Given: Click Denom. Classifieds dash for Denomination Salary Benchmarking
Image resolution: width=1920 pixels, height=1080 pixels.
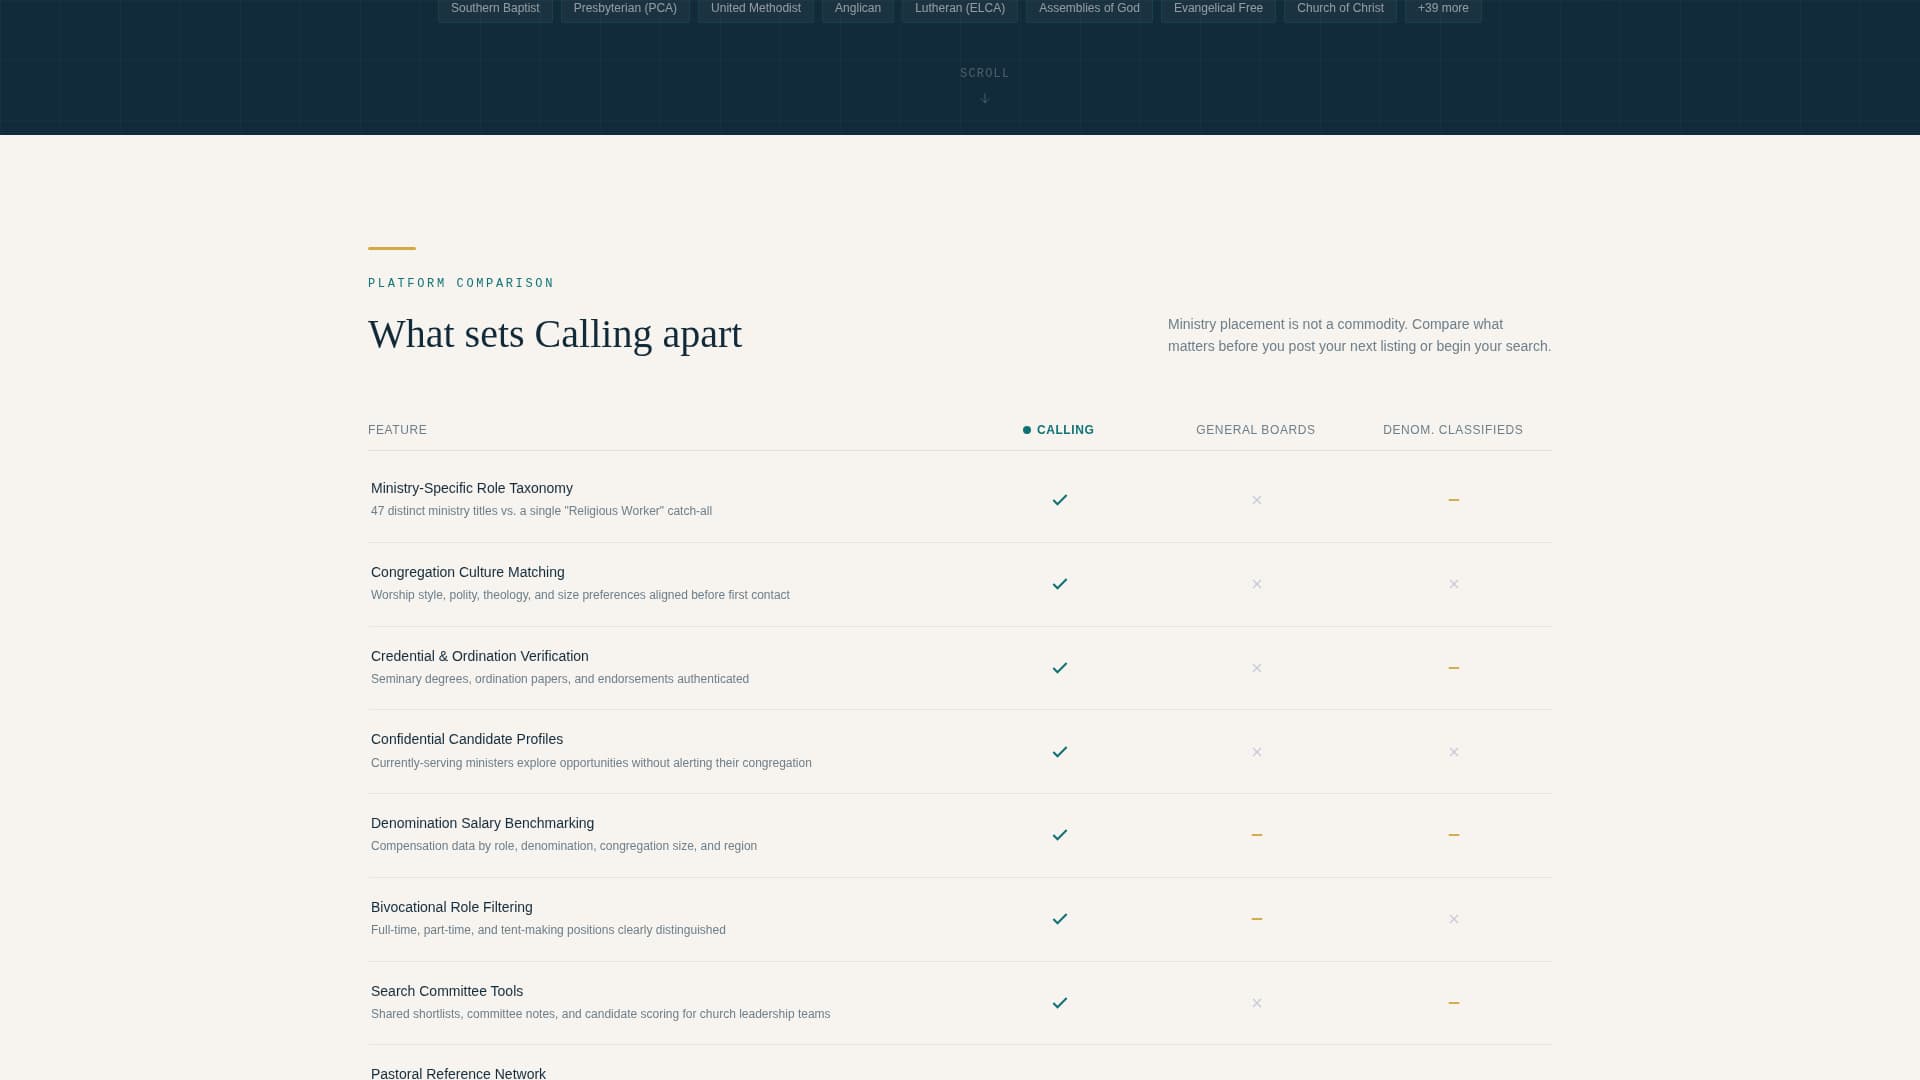Looking at the screenshot, I should 1454,835.
